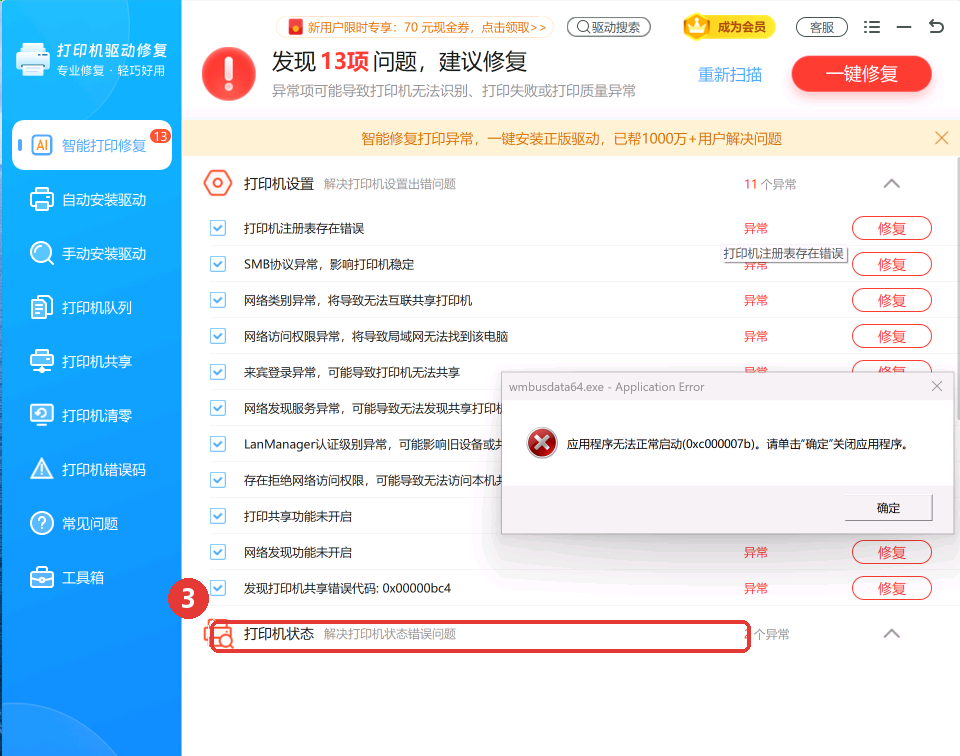Click the crown icon for 成为会员

696,27
